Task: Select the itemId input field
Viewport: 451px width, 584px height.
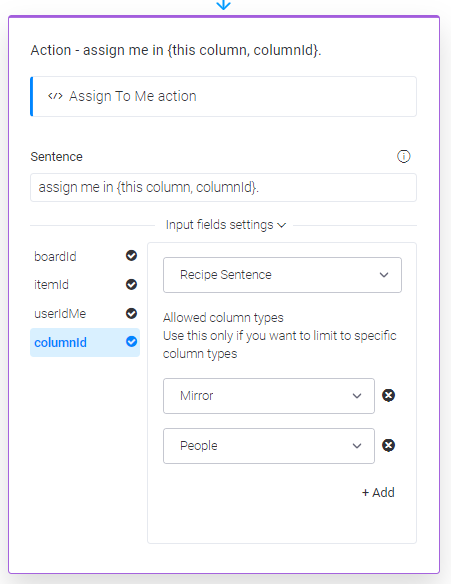Action: pos(85,285)
